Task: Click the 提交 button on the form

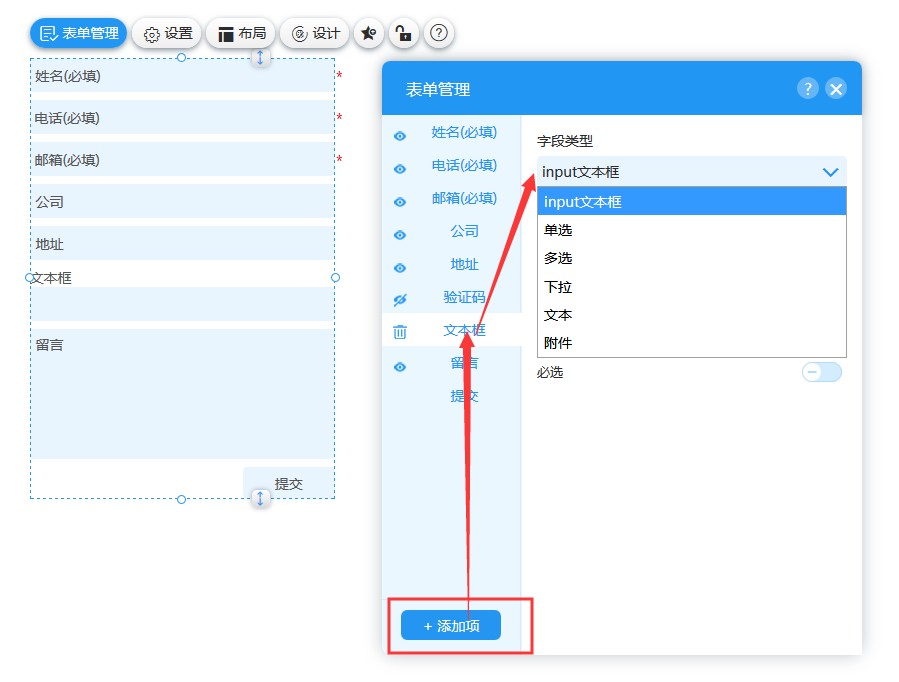Action: point(288,483)
